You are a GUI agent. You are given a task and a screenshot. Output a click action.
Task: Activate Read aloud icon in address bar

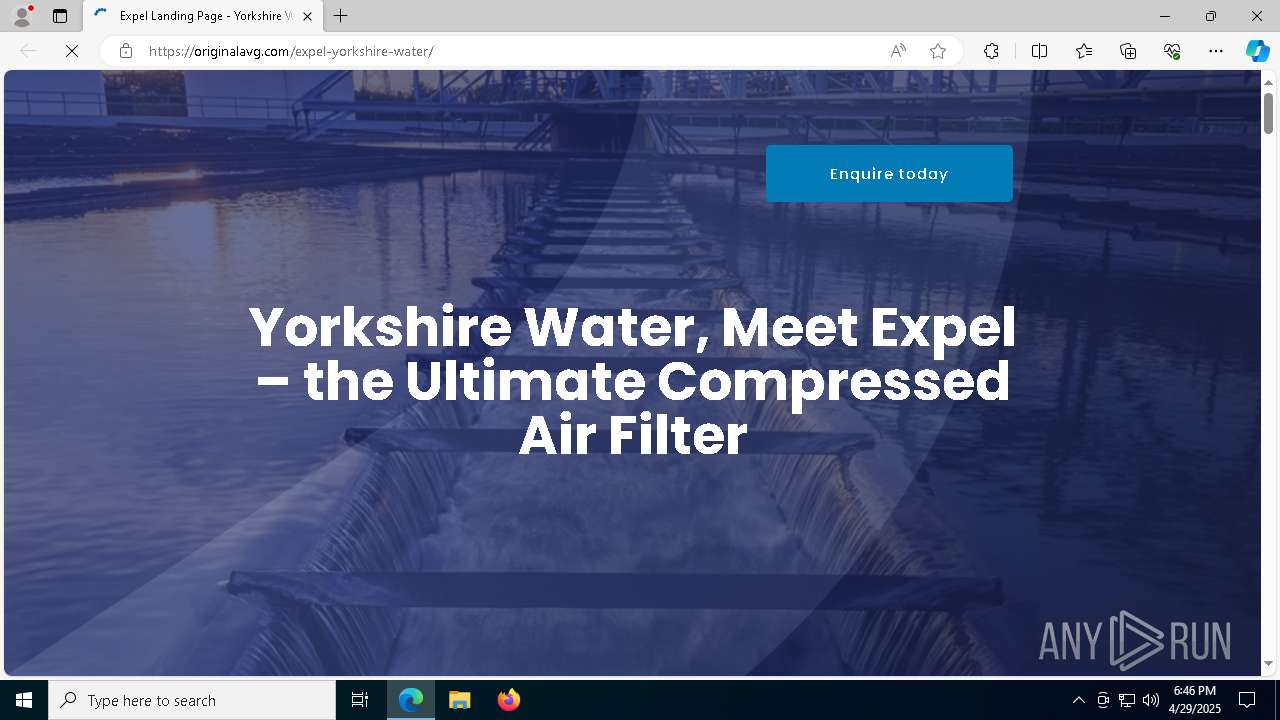pyautogui.click(x=898, y=51)
